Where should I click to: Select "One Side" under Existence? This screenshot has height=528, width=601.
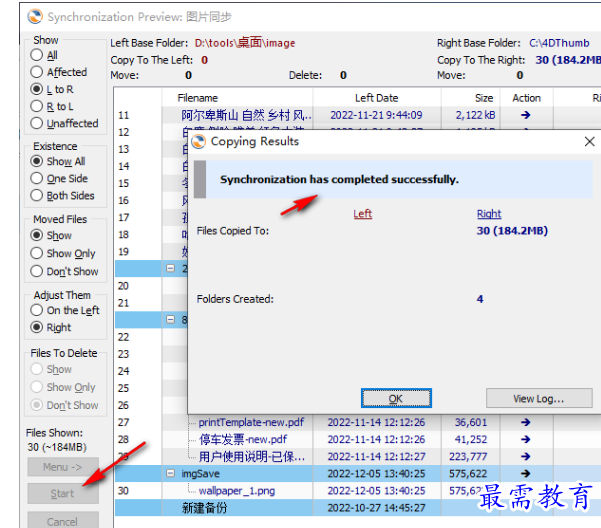point(37,179)
